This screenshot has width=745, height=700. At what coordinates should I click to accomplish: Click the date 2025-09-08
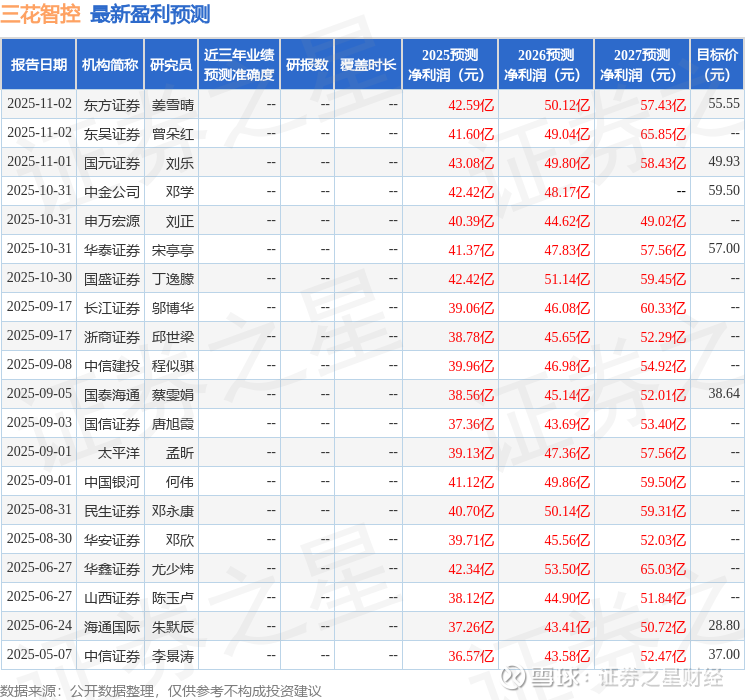click(39, 364)
